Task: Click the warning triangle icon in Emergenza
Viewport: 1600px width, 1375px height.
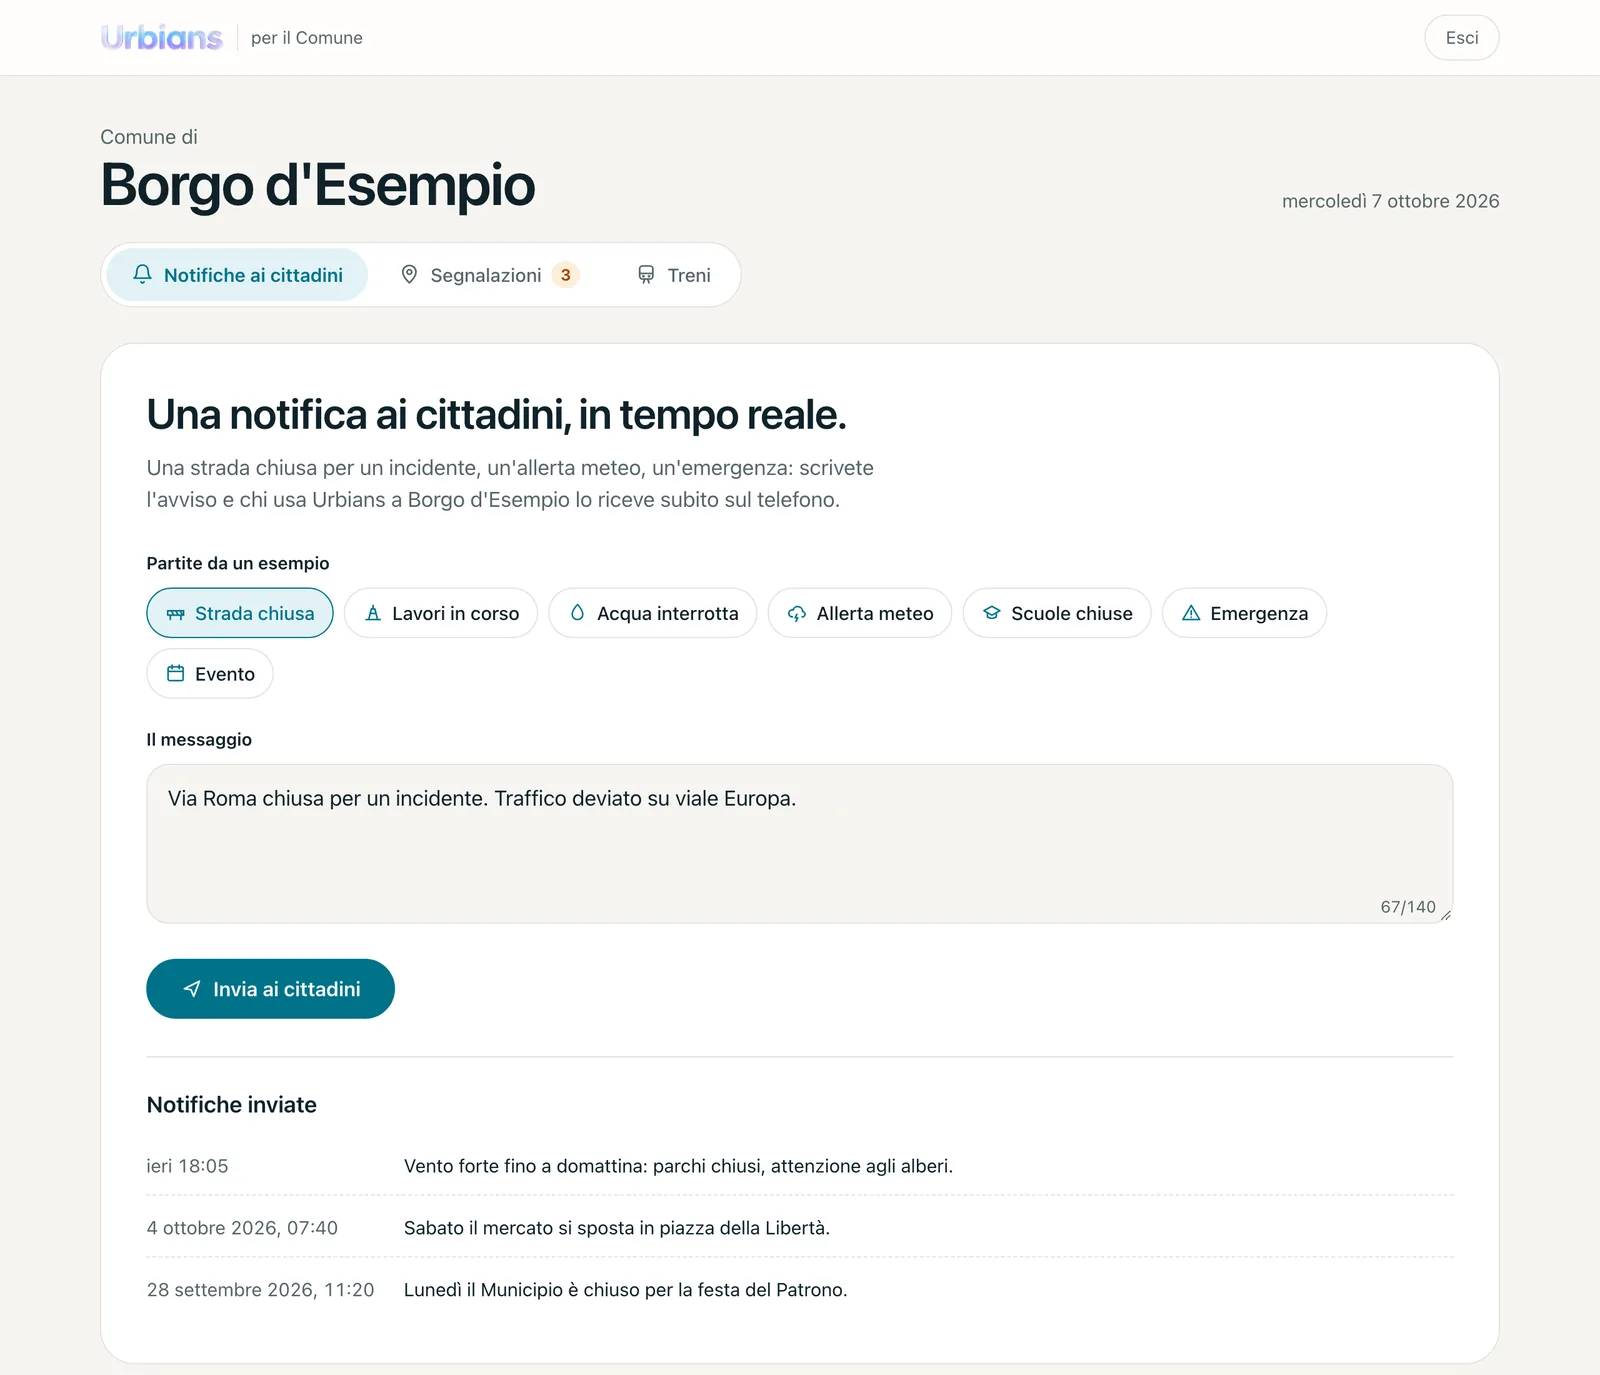Action: pyautogui.click(x=1191, y=613)
